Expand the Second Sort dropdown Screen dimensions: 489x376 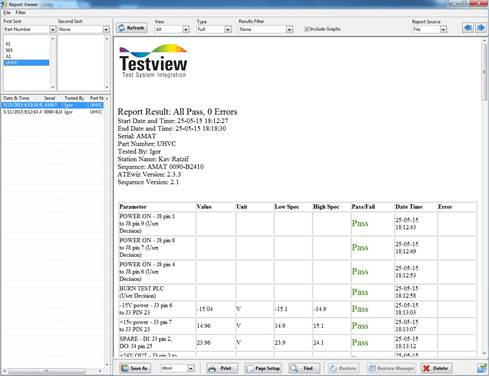click(x=106, y=30)
